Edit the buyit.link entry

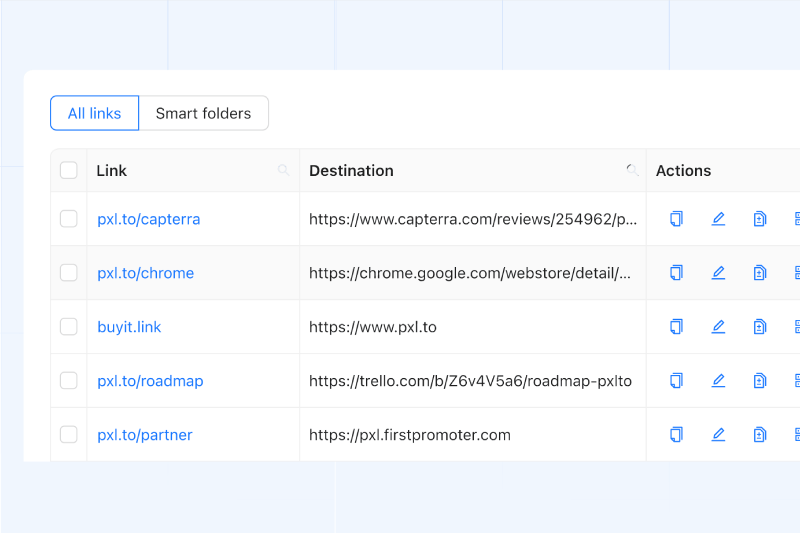pos(718,326)
